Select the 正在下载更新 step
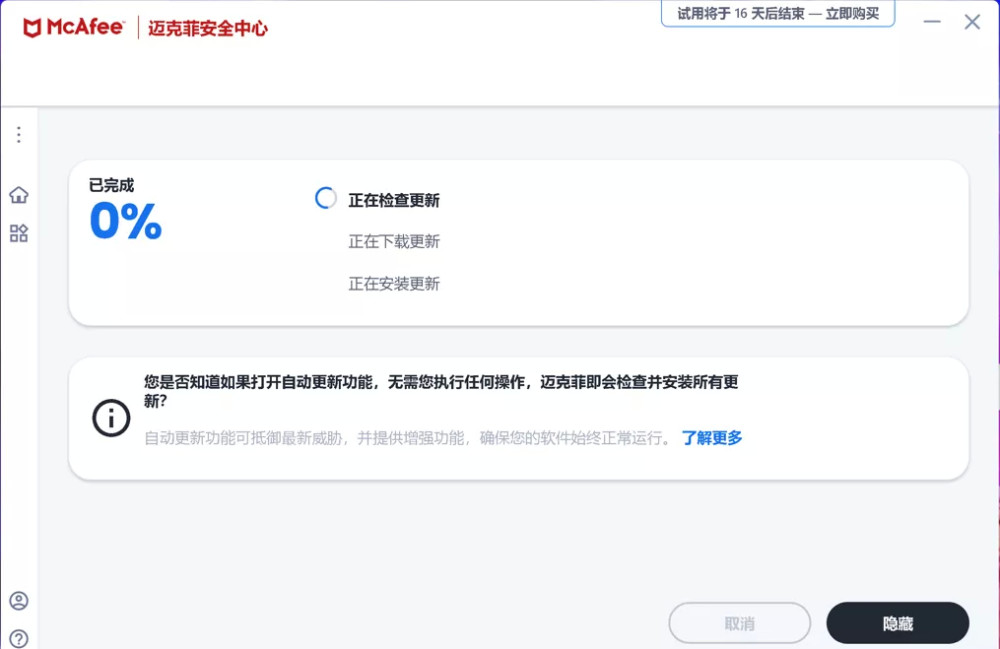This screenshot has height=649, width=1000. 394,242
